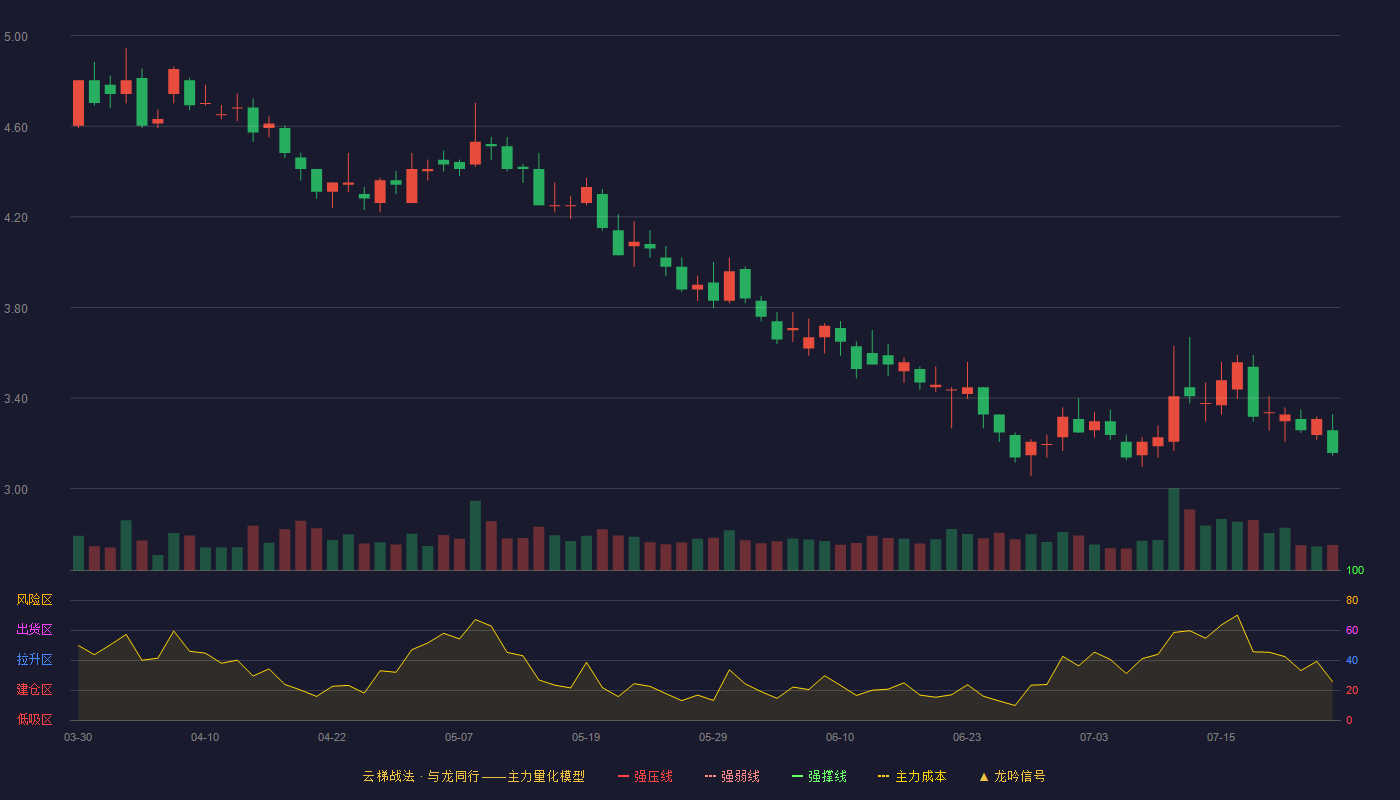Click the 06-10 date label

(840, 737)
